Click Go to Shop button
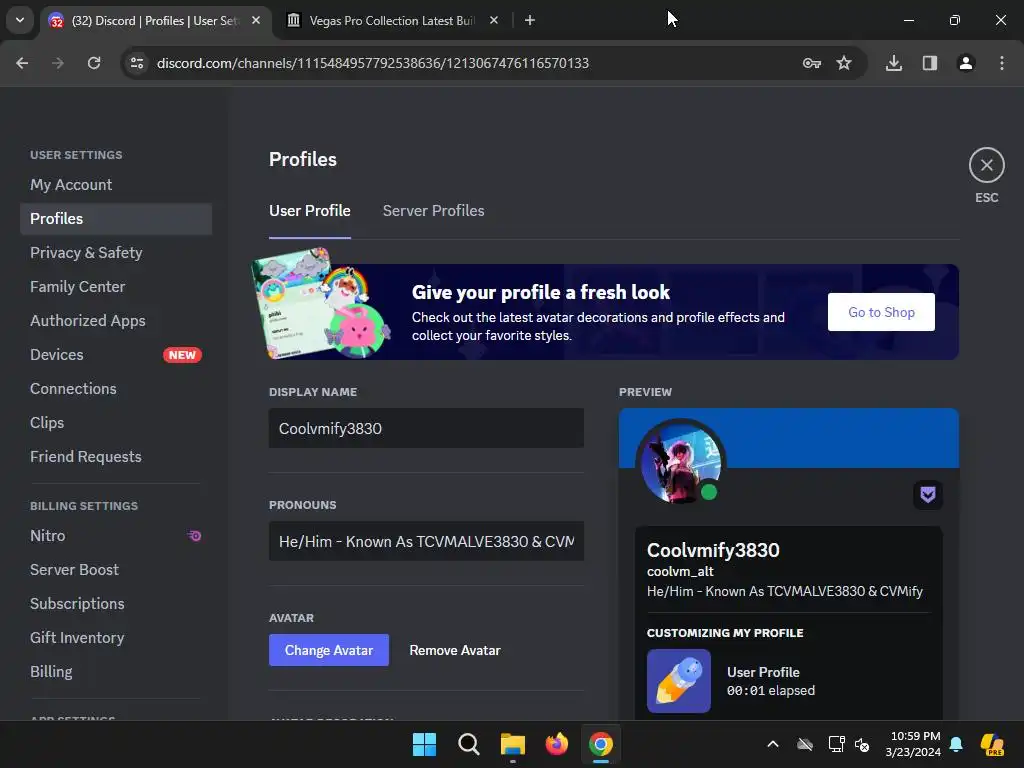The width and height of the screenshot is (1024, 768). 881,312
